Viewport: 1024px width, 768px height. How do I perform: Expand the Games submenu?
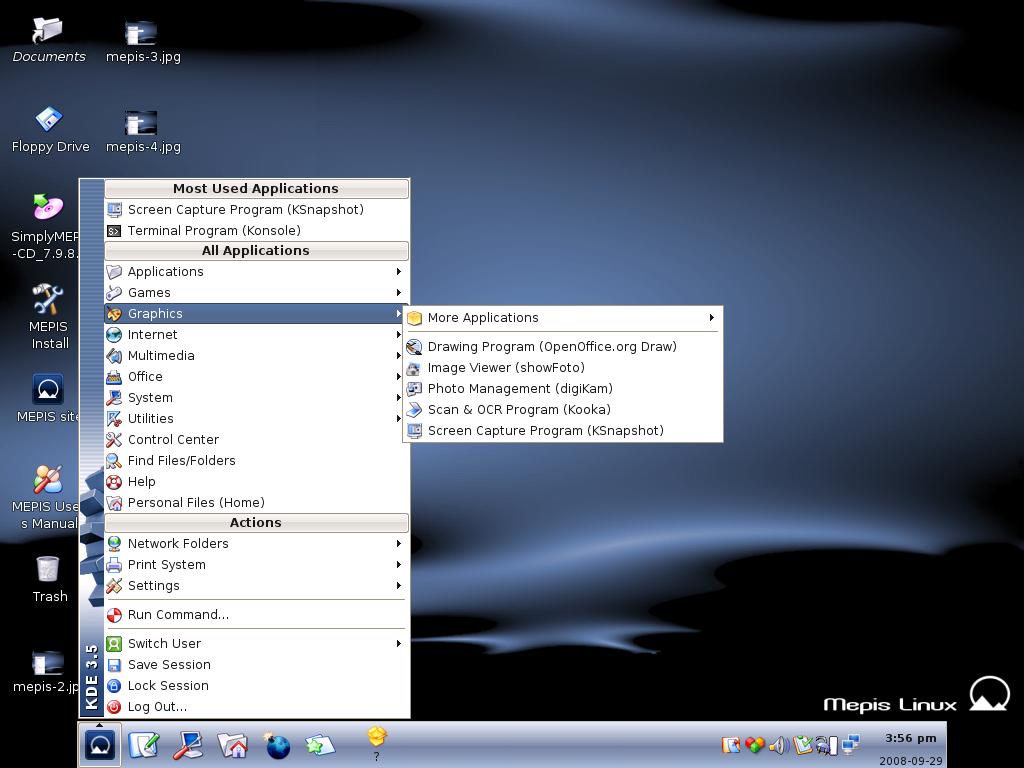257,293
